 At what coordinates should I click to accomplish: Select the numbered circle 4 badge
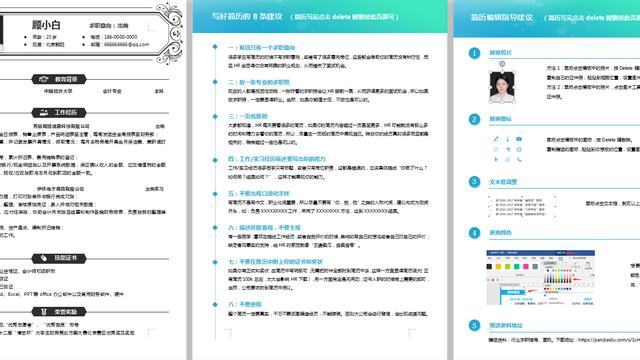pyautogui.click(x=474, y=233)
